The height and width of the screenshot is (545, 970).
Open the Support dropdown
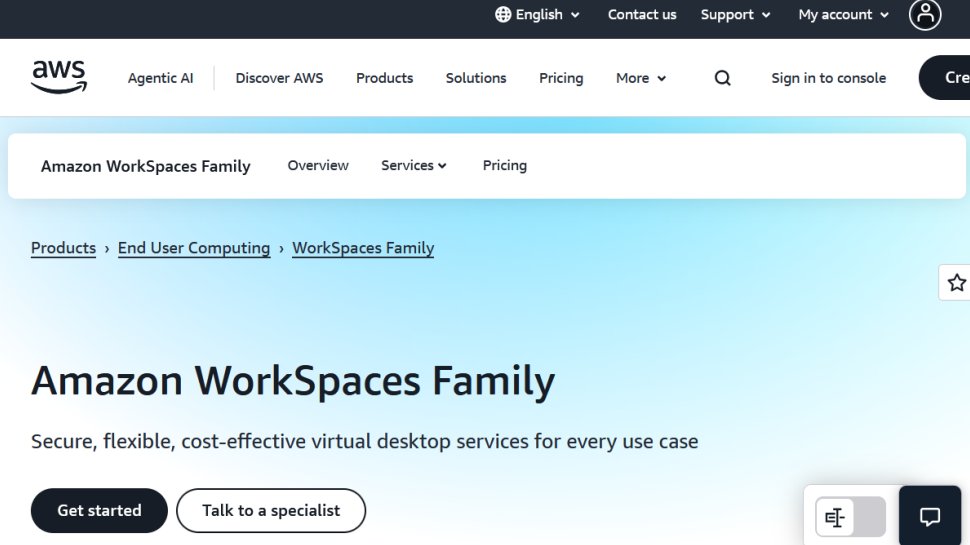tap(735, 14)
